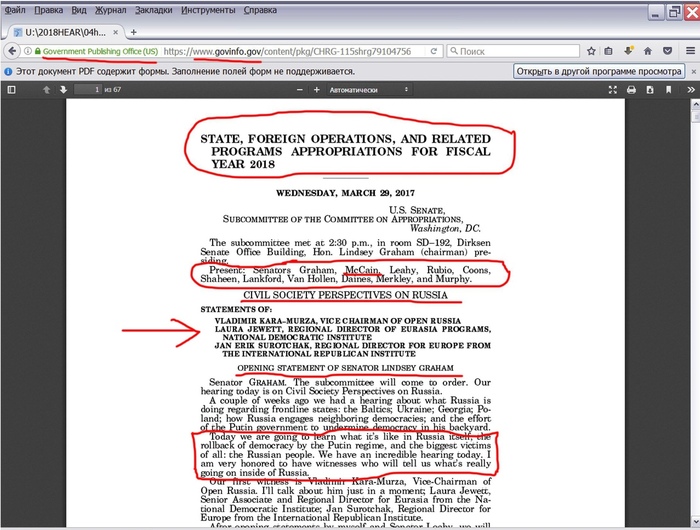Image resolution: width=700 pixels, height=530 pixels.
Task: Open the Файл menu
Action: click(x=15, y=10)
